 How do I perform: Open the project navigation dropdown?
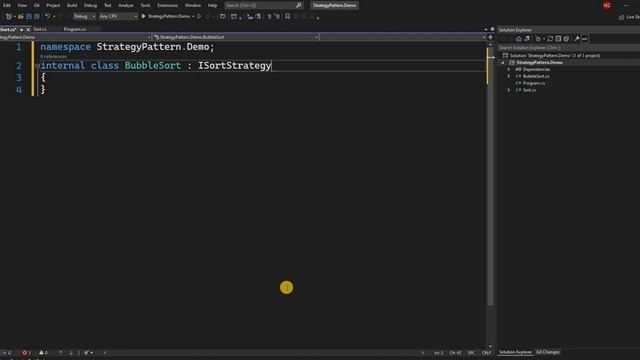point(75,37)
